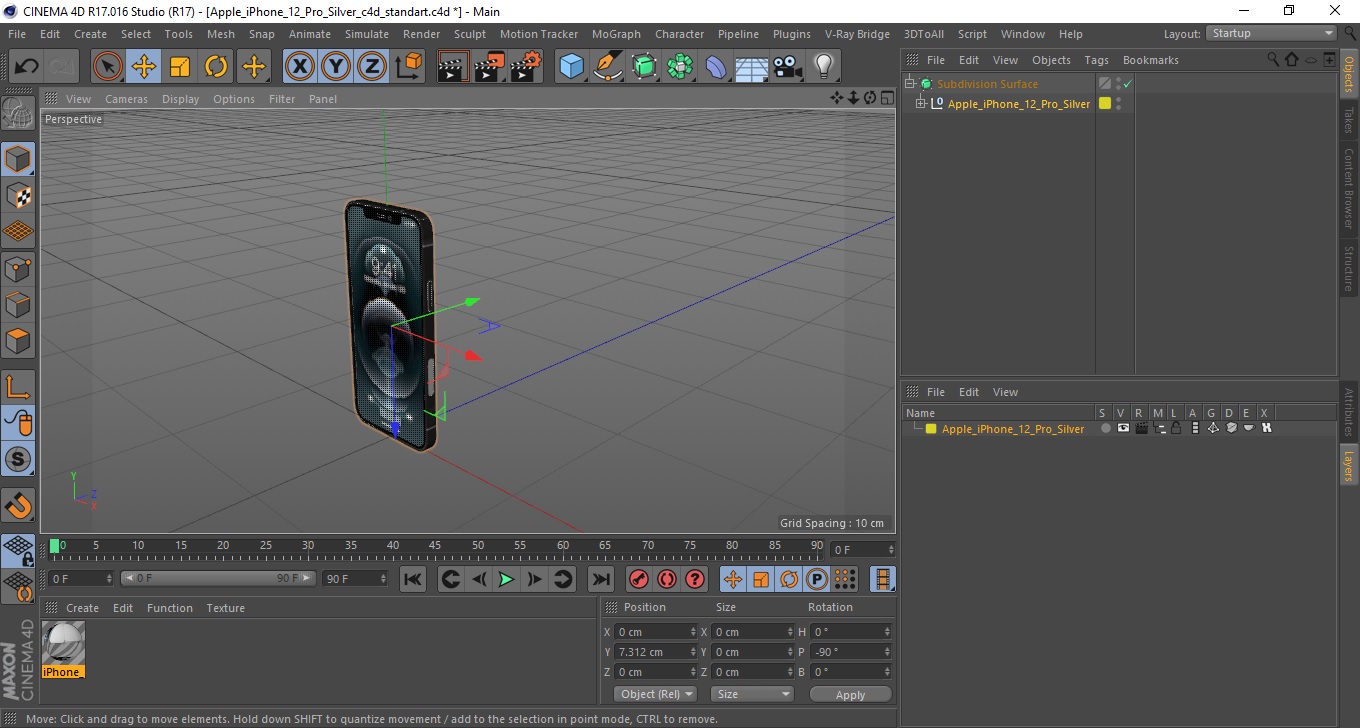
Task: Select the iPhone material thumbnail
Action: click(x=63, y=643)
